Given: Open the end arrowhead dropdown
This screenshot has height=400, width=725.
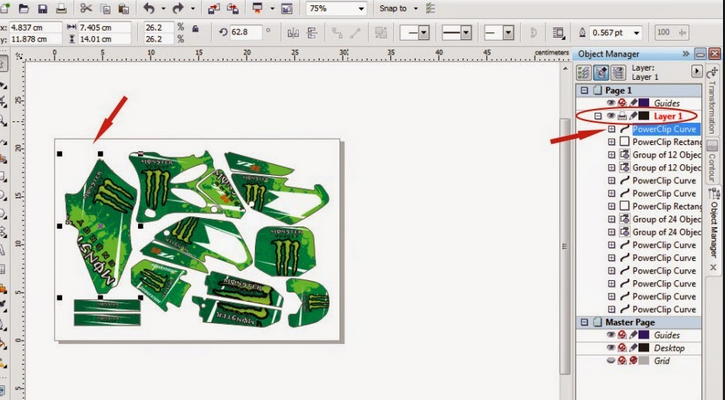Looking at the screenshot, I should [x=509, y=32].
